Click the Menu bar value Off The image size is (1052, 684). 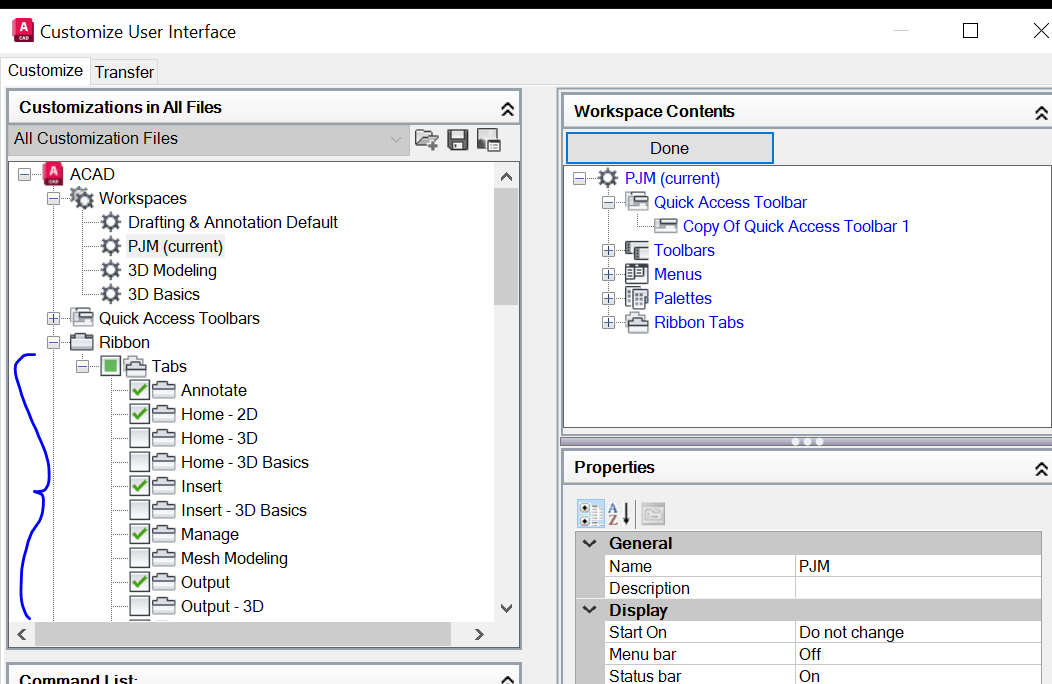[x=918, y=654]
